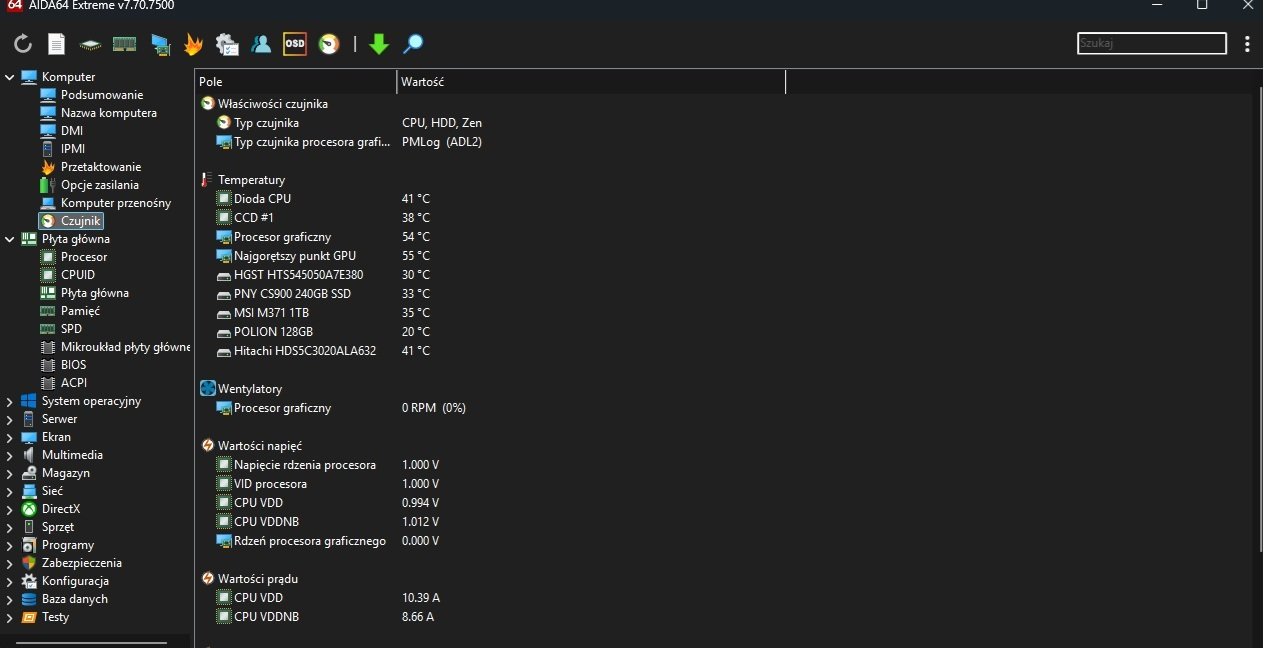Click the Pole column header
This screenshot has width=1266, height=648.
295,82
